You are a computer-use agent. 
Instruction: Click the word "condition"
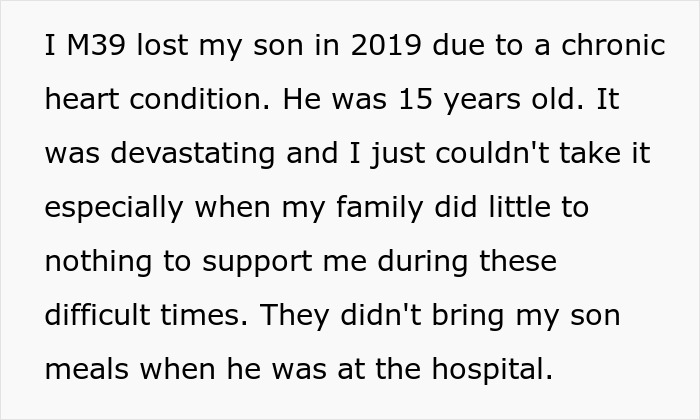point(194,101)
